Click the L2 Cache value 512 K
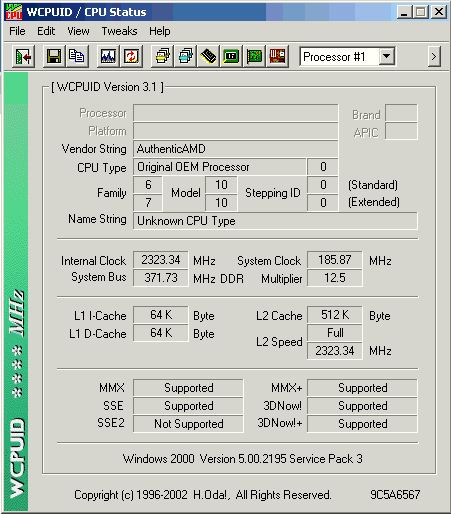This screenshot has height=514, width=451. coord(335,315)
